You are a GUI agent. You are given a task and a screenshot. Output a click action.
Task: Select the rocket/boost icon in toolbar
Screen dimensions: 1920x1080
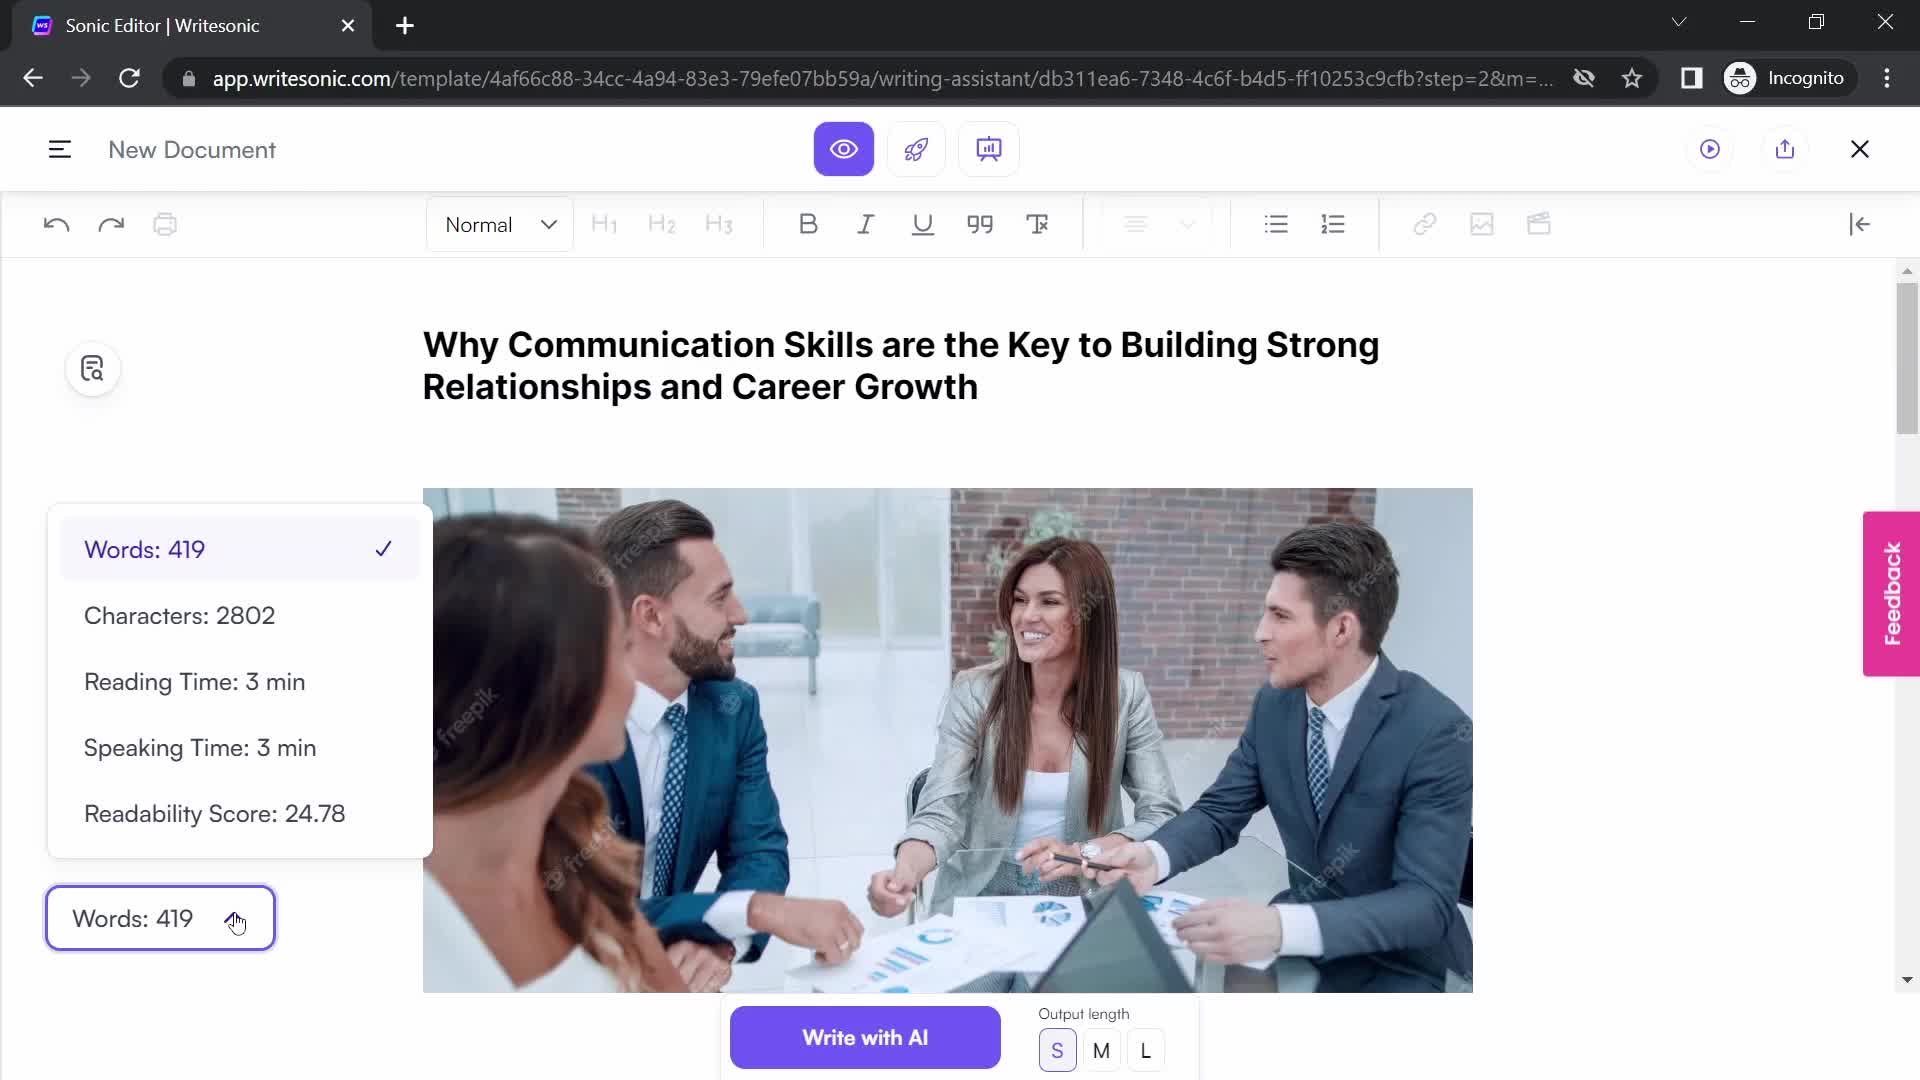click(x=916, y=149)
